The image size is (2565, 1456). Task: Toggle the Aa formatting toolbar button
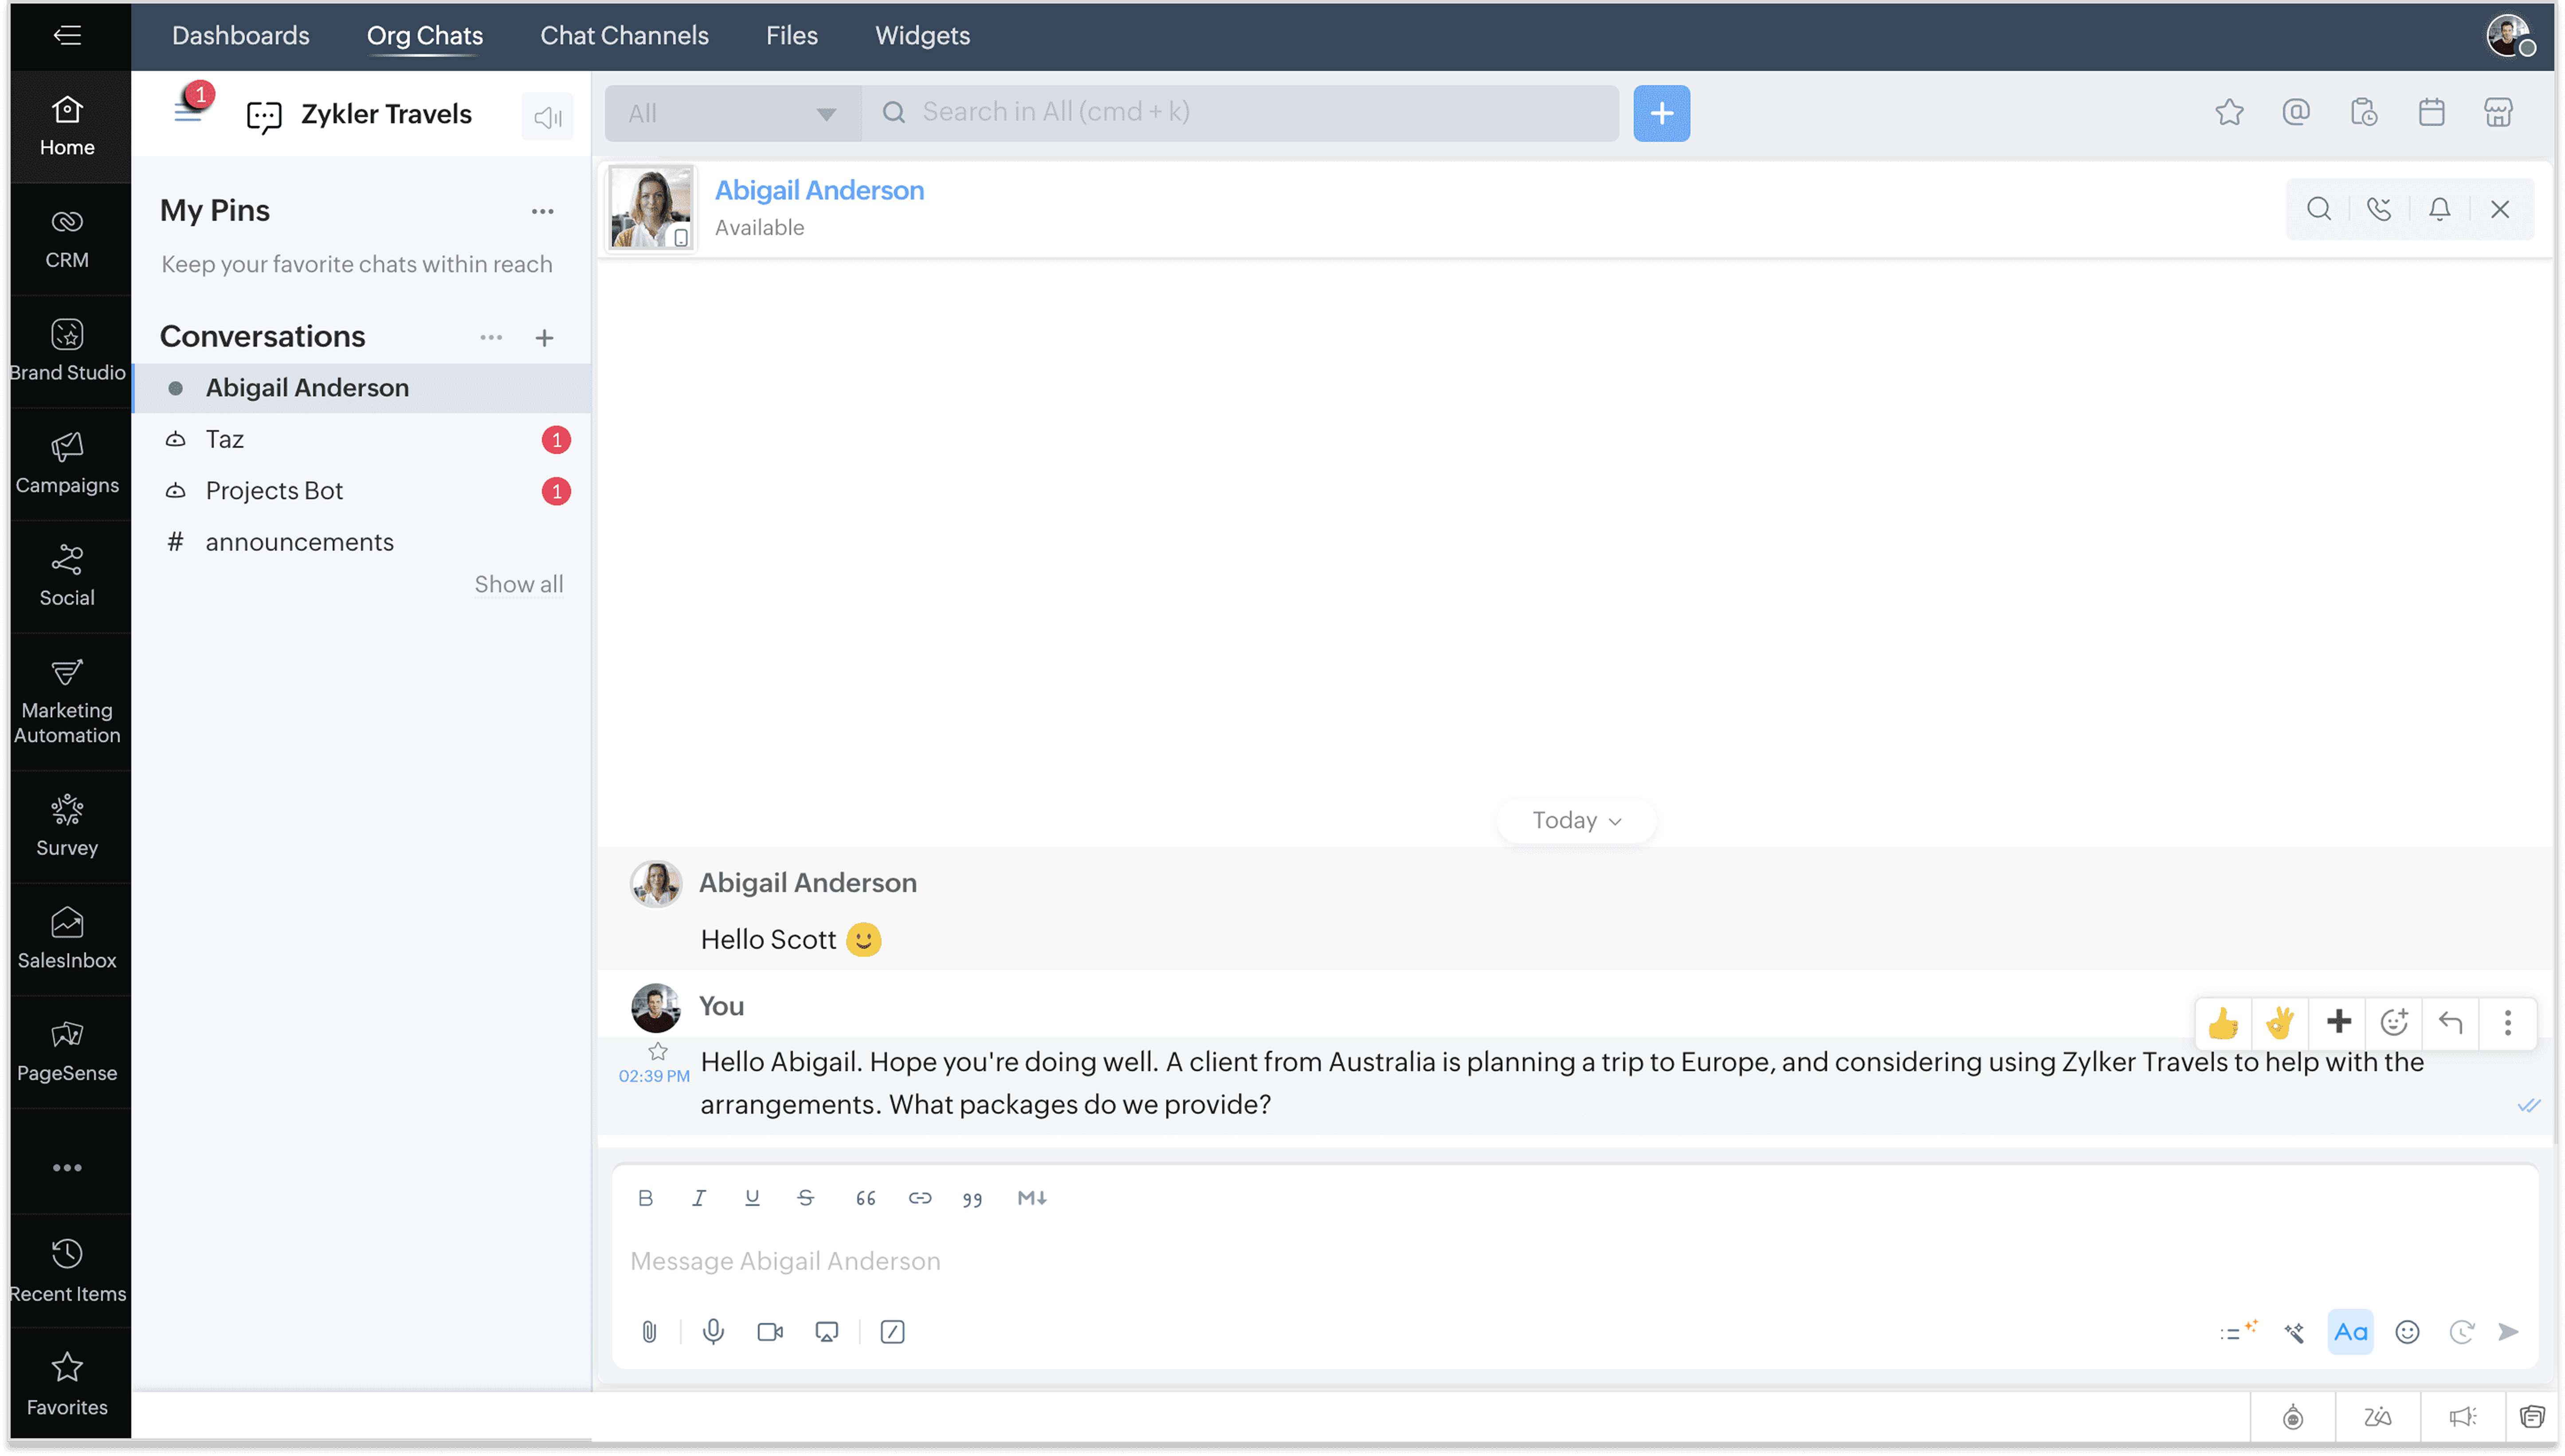click(x=2350, y=1332)
